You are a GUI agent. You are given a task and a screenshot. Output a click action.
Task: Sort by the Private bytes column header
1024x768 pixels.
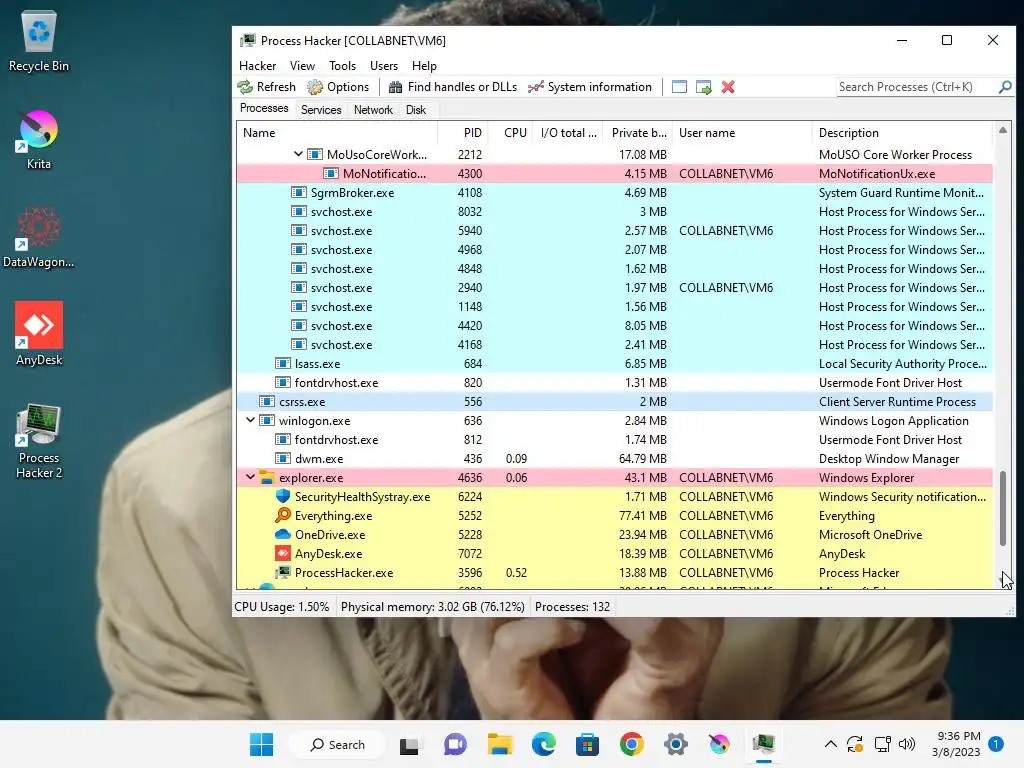pos(638,133)
